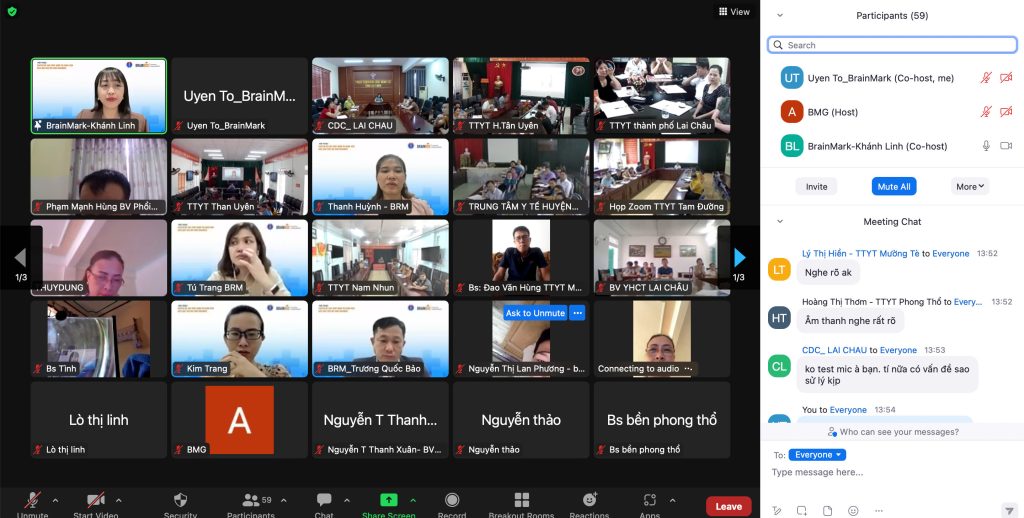Click the BL avatar for BrainMark-Khánh Linh

(792, 146)
